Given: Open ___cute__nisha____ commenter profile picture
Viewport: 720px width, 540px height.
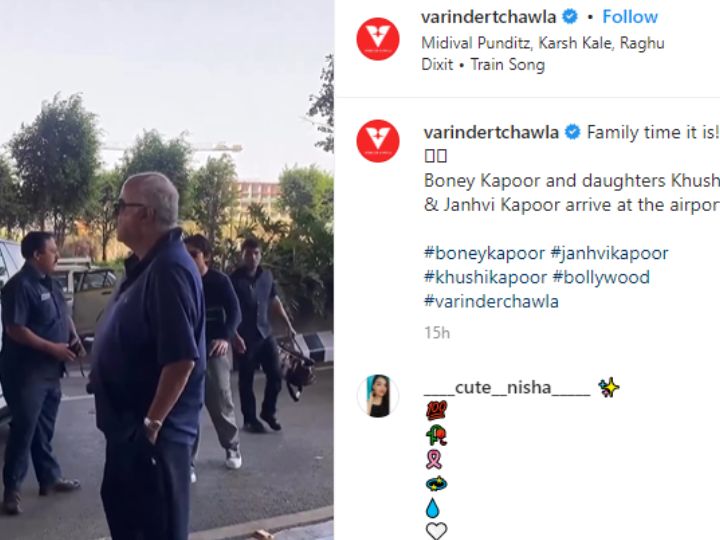Looking at the screenshot, I should point(378,396).
